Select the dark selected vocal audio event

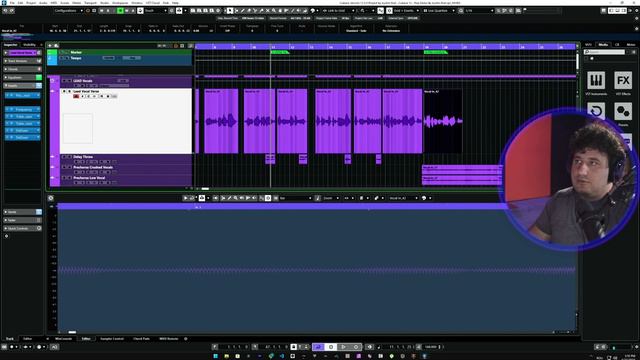tap(443, 121)
